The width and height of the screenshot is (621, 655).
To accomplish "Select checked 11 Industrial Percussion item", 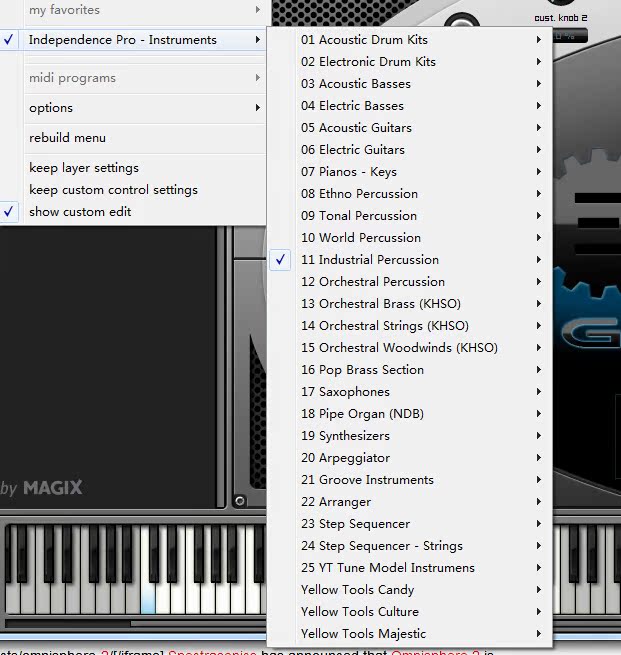I will 410,260.
